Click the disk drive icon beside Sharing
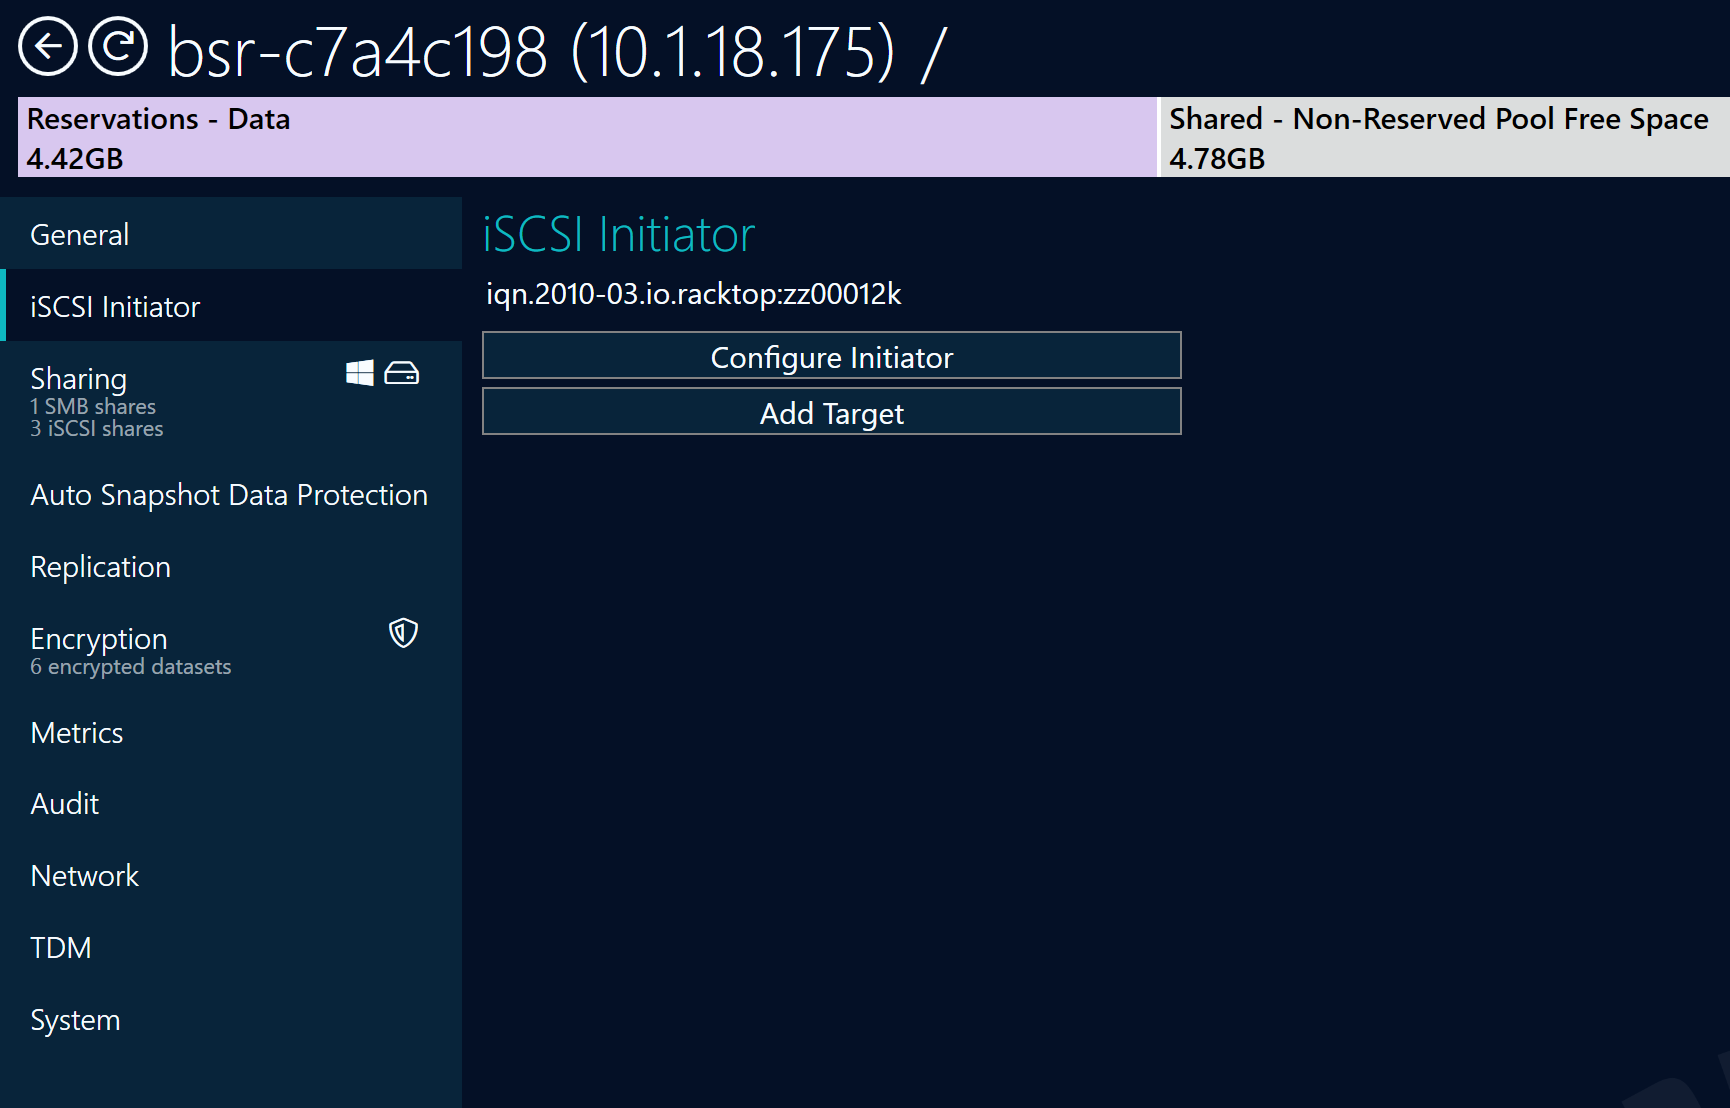The image size is (1730, 1108). pos(401,372)
